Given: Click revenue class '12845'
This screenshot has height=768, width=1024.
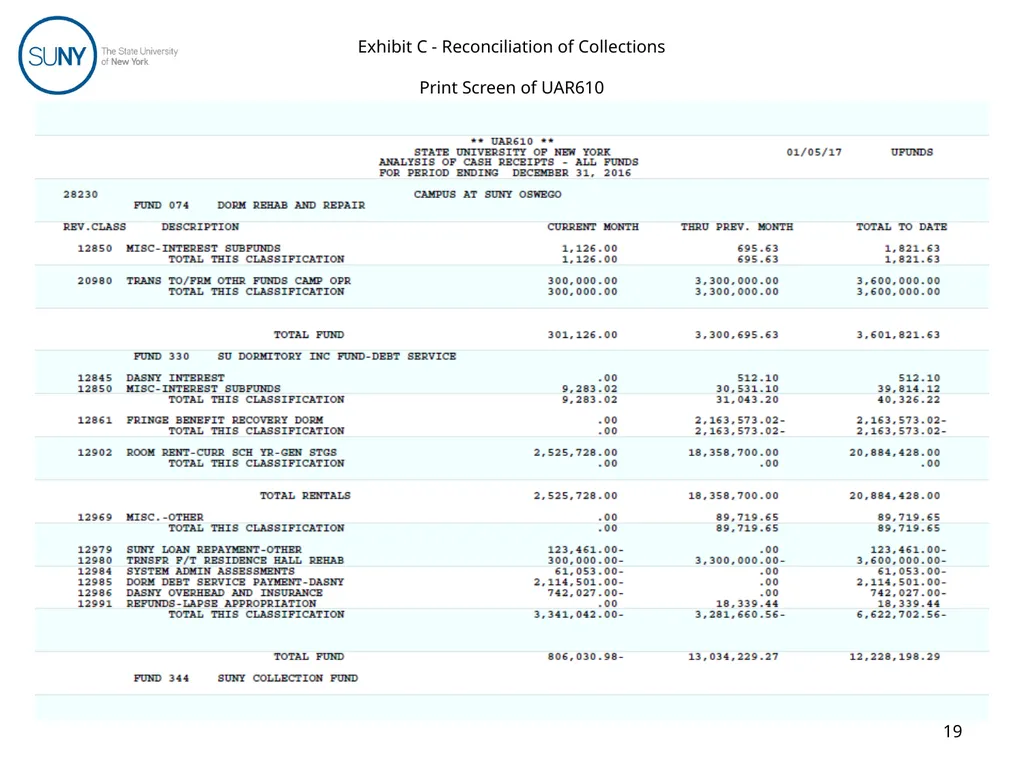Looking at the screenshot, I should tap(95, 378).
